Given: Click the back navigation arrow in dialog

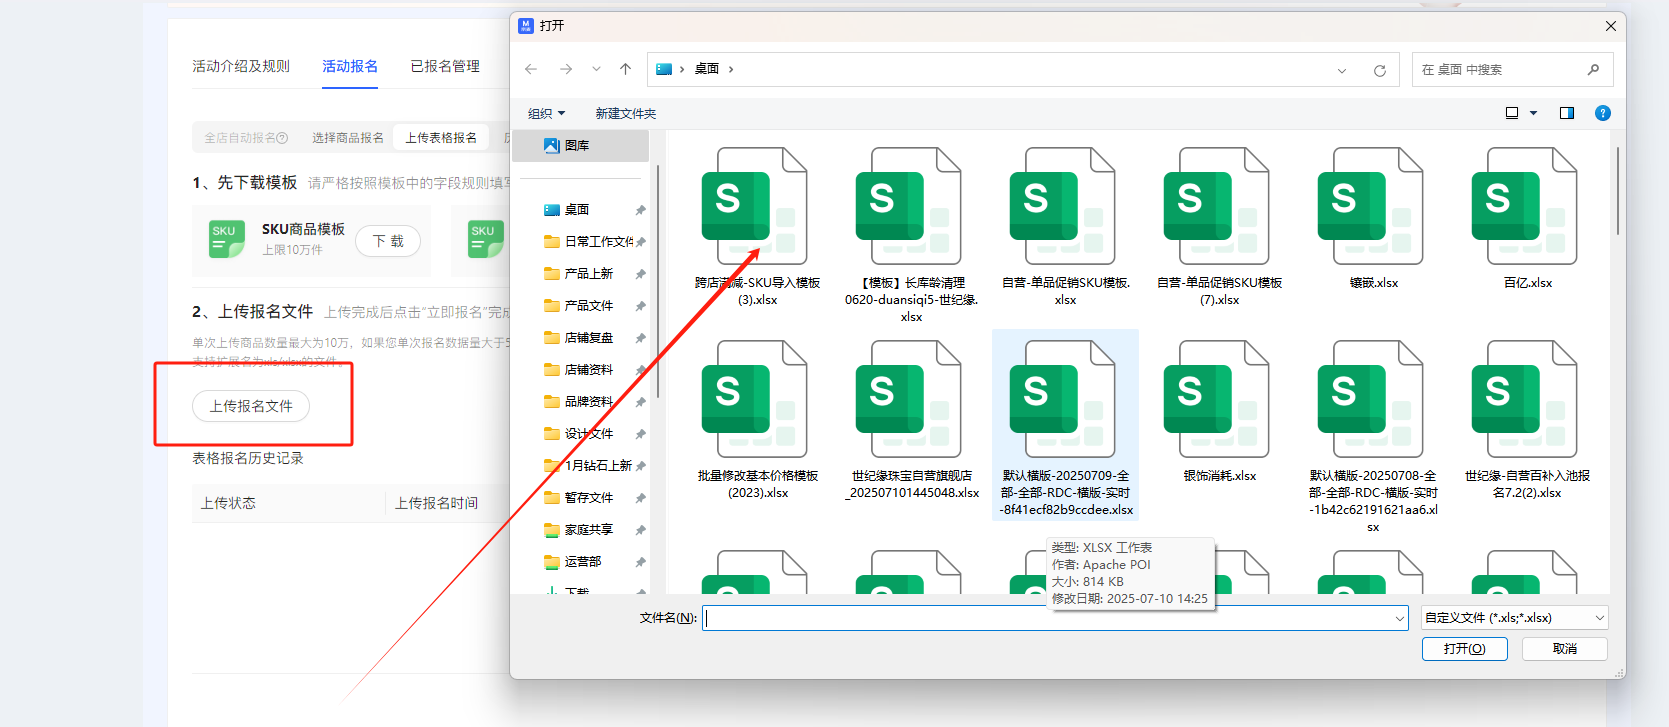Looking at the screenshot, I should (x=531, y=69).
